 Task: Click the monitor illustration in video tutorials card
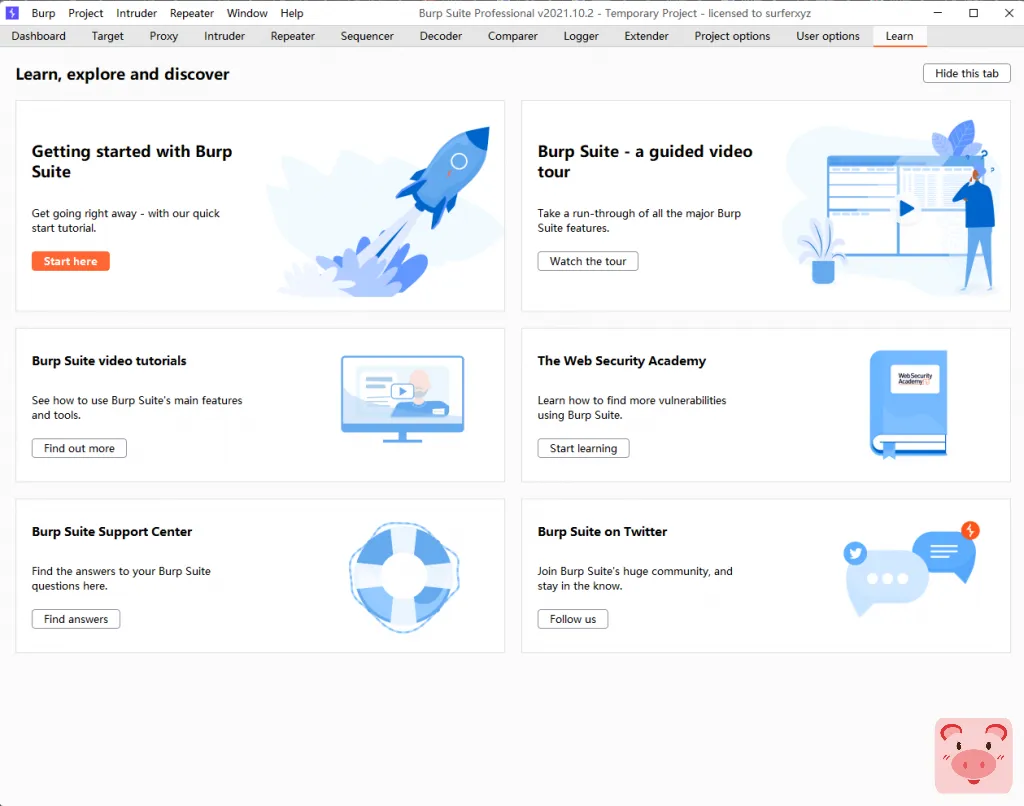pyautogui.click(x=402, y=399)
